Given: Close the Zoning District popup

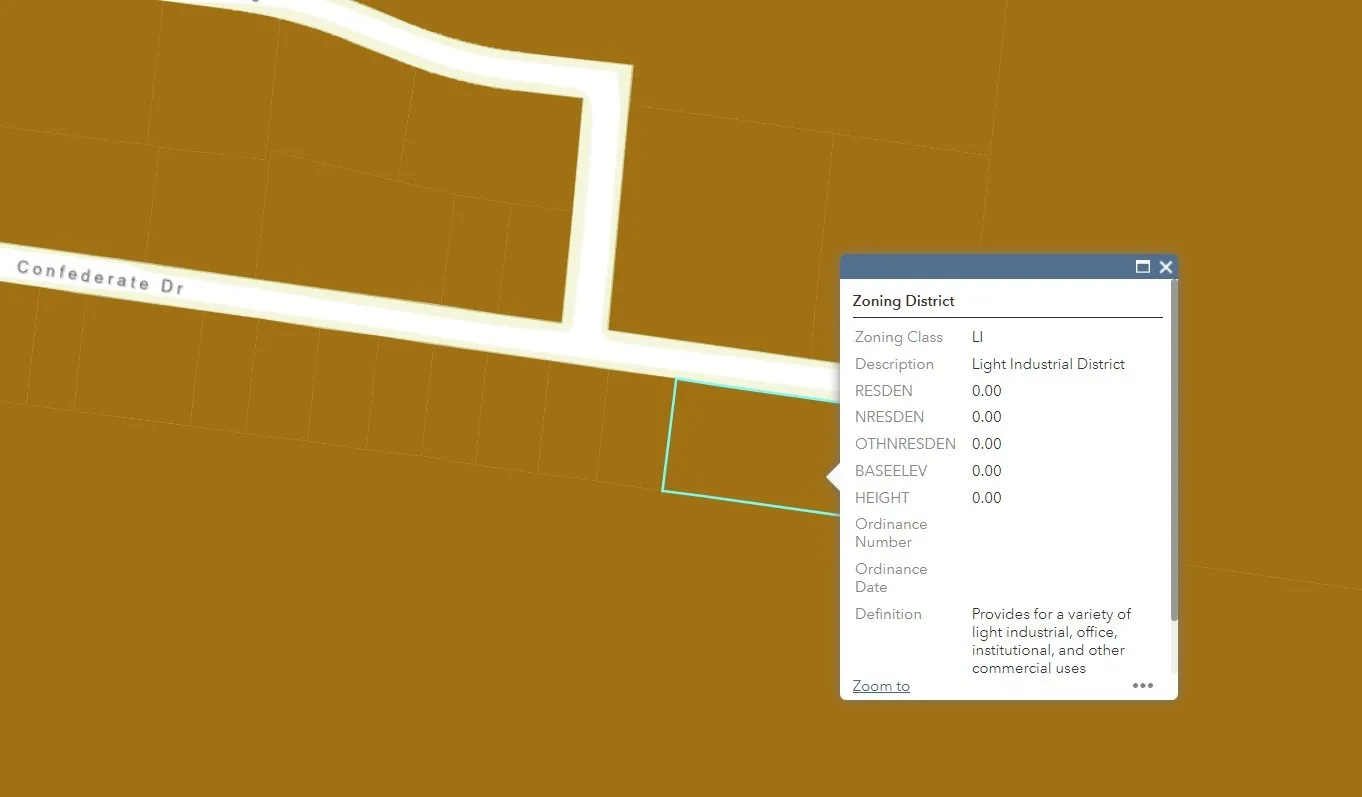Looking at the screenshot, I should point(1165,267).
